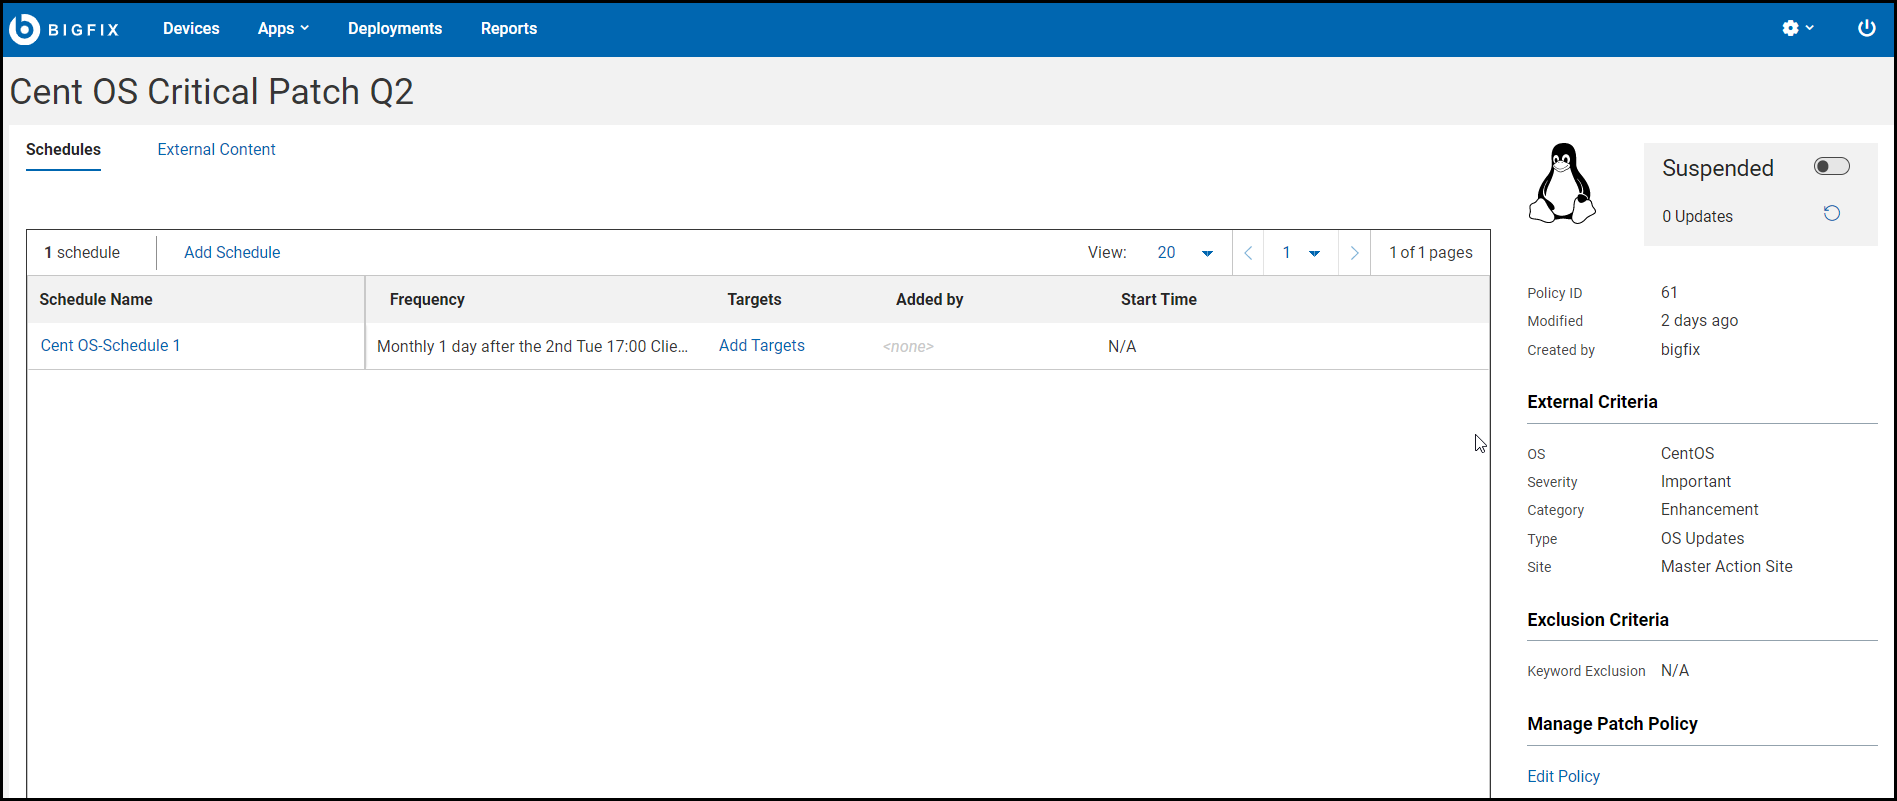The image size is (1897, 801).
Task: Click the power logout icon
Action: [x=1866, y=29]
